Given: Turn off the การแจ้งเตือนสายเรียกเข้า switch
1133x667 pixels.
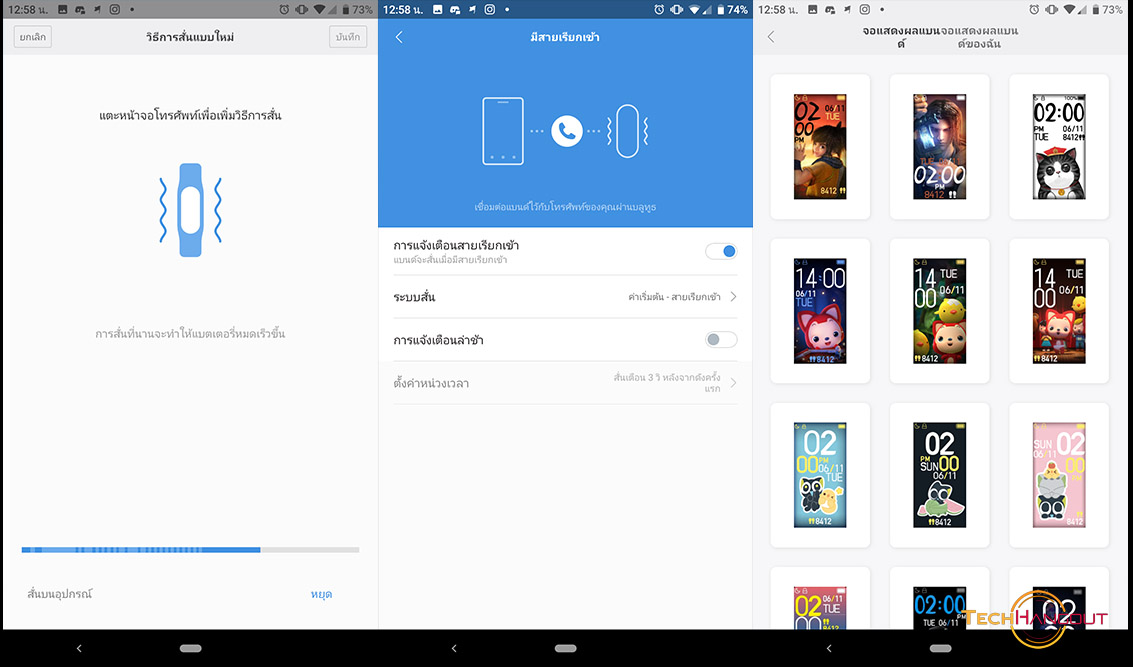Looking at the screenshot, I should pyautogui.click(x=721, y=251).
